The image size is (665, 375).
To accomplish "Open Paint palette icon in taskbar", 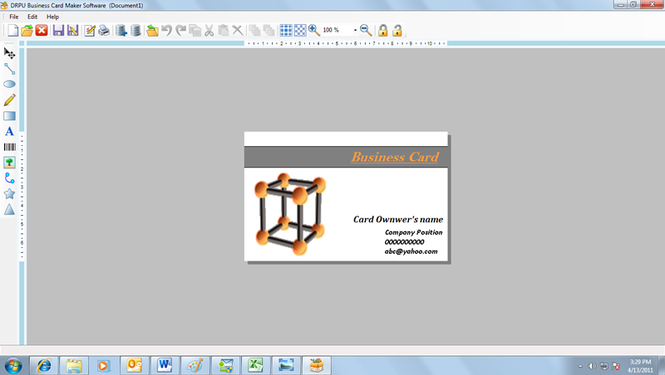I will 195,365.
